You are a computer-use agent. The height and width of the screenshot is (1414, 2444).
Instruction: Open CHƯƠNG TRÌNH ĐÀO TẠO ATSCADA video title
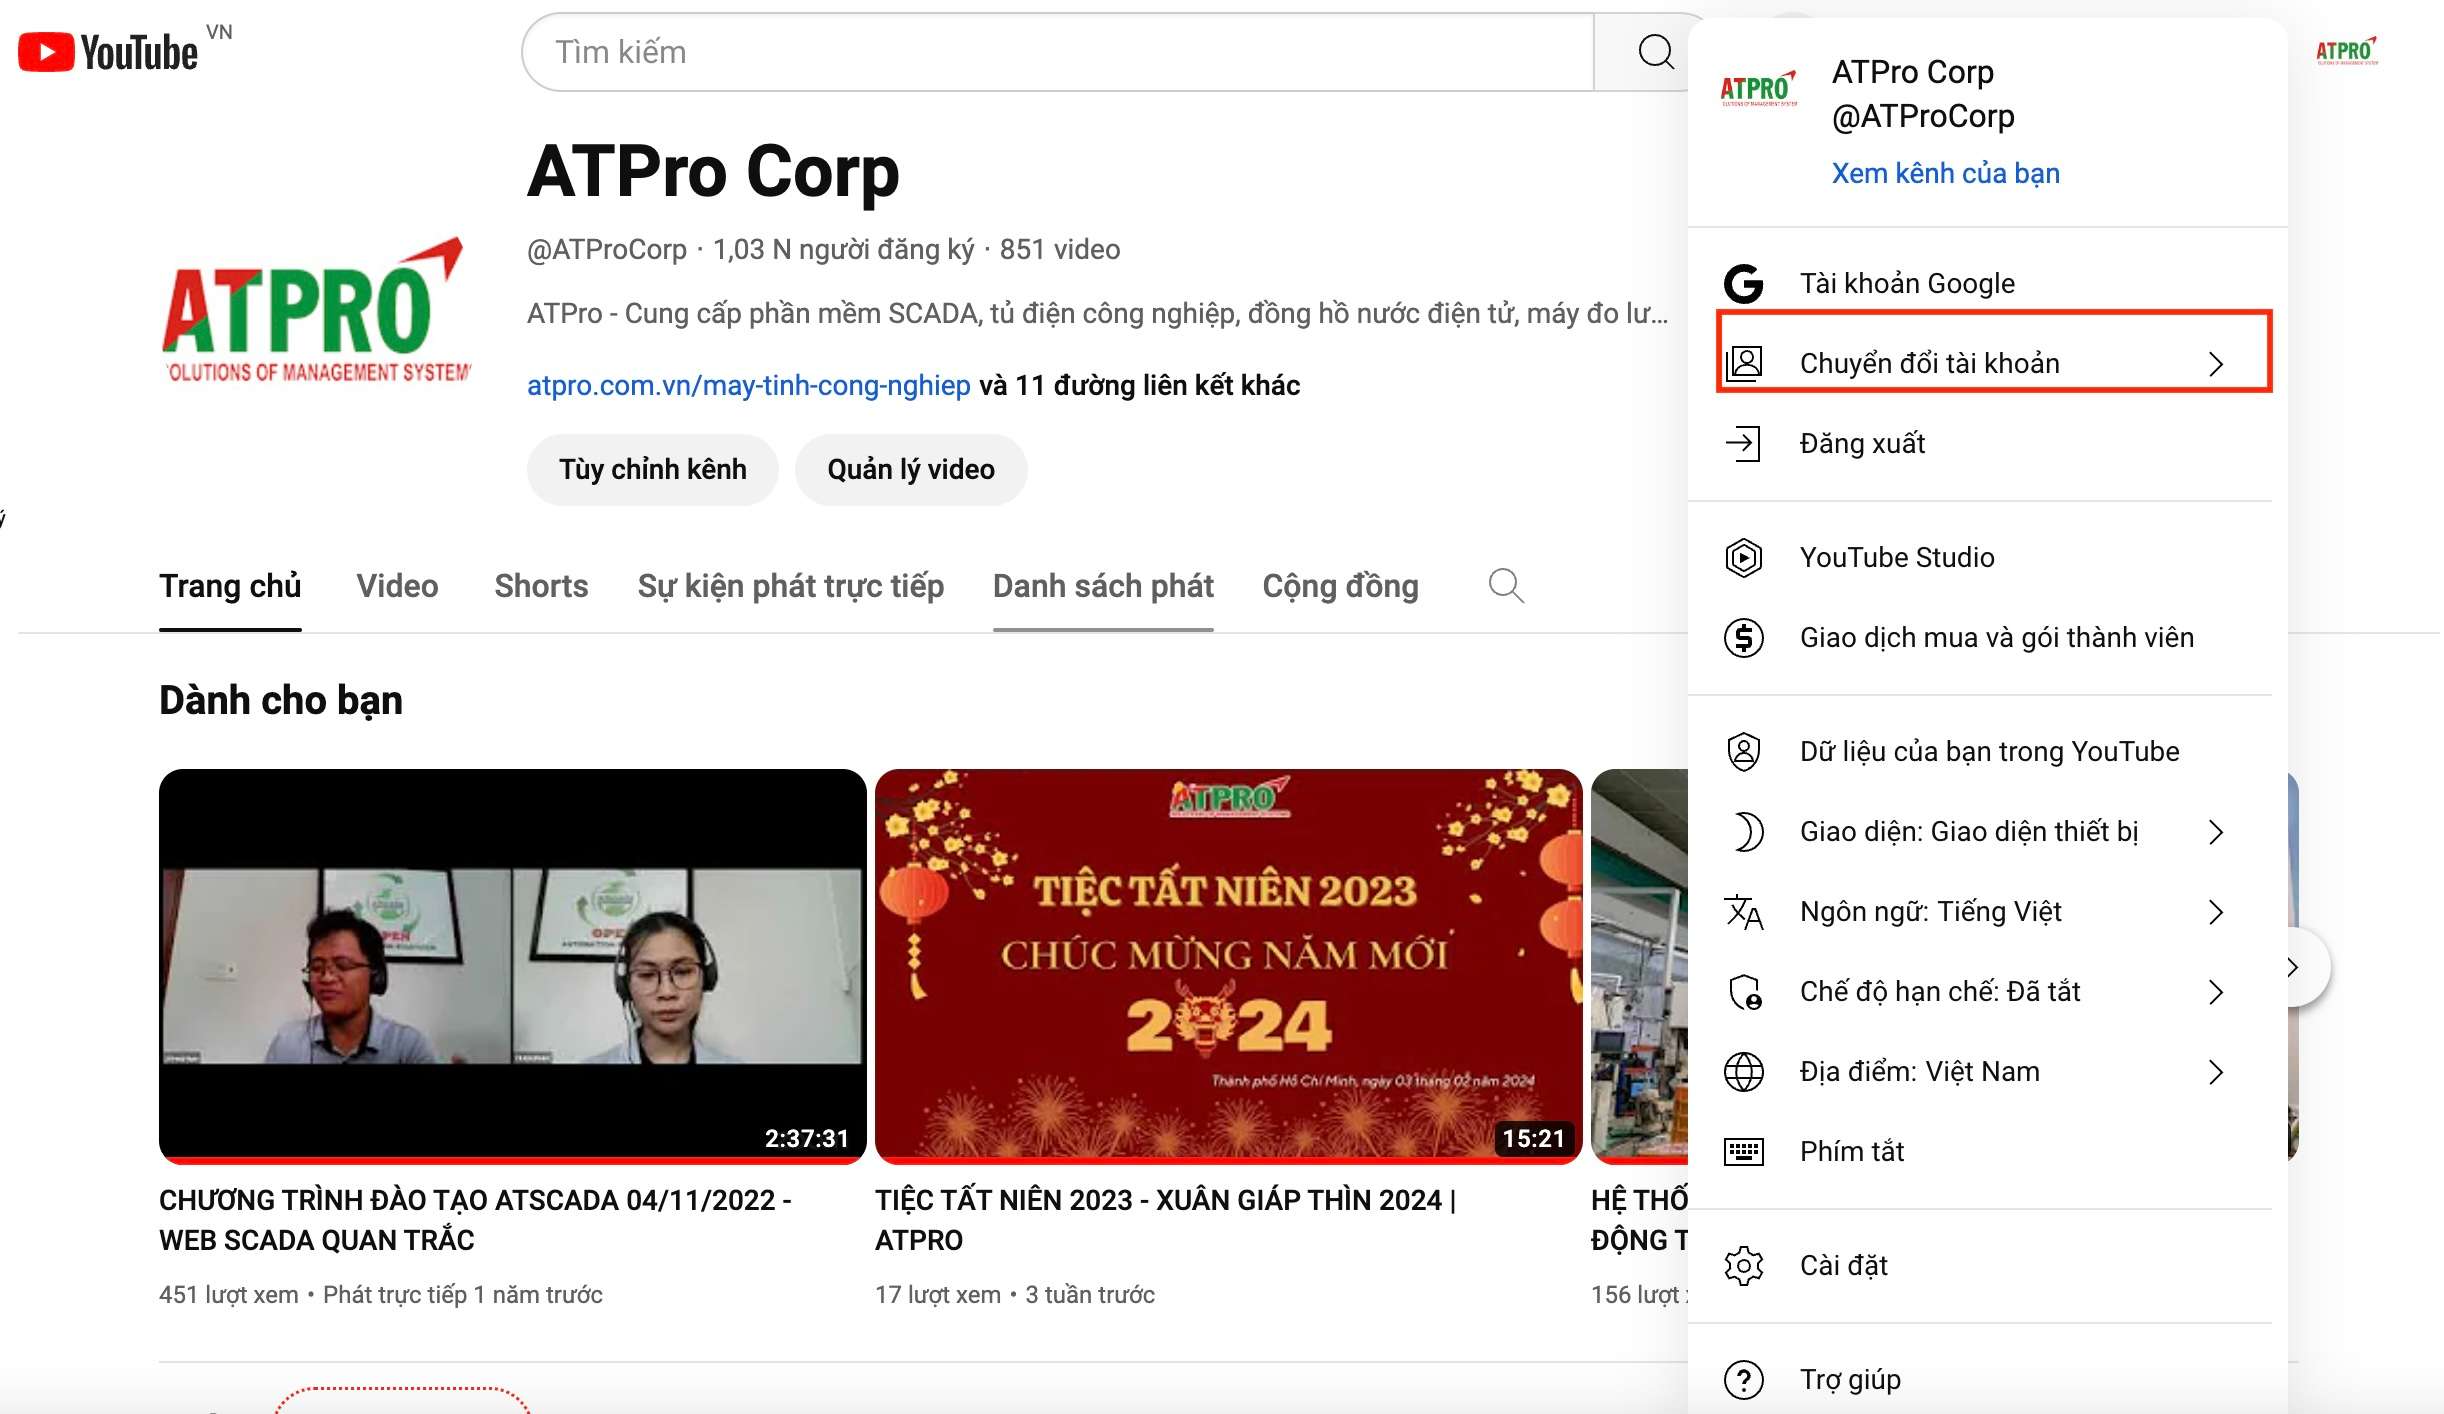pyautogui.click(x=475, y=1219)
